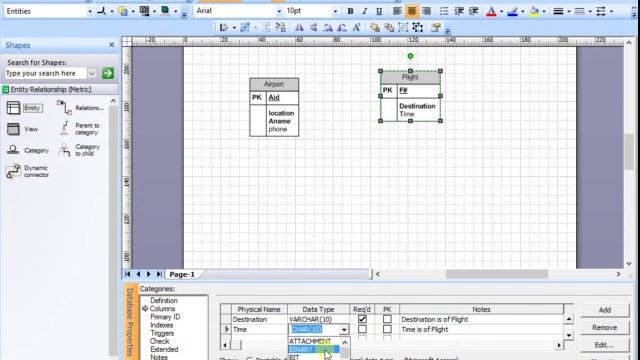640x360 pixels.
Task: Open shape search history dropdown
Action: click(x=92, y=73)
